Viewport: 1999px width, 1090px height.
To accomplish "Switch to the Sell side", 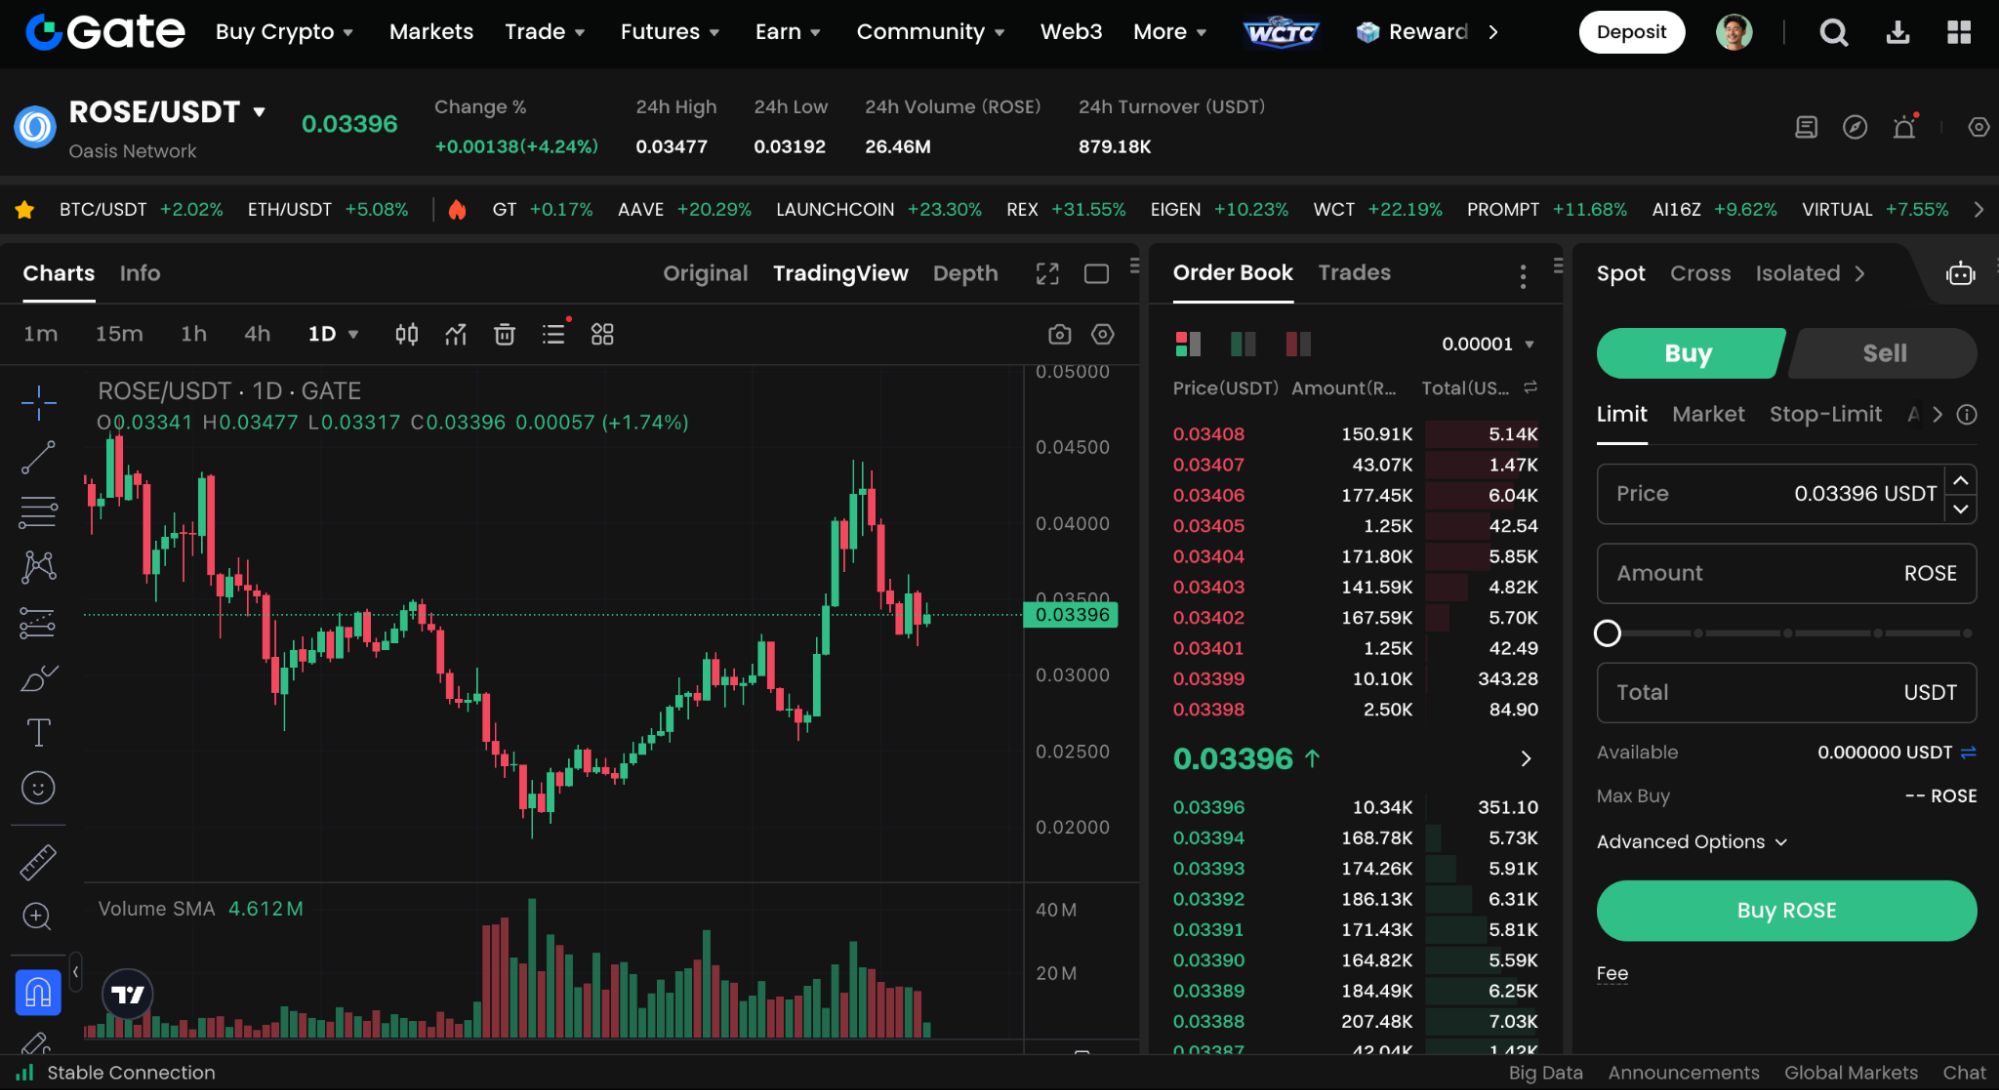I will tap(1884, 353).
